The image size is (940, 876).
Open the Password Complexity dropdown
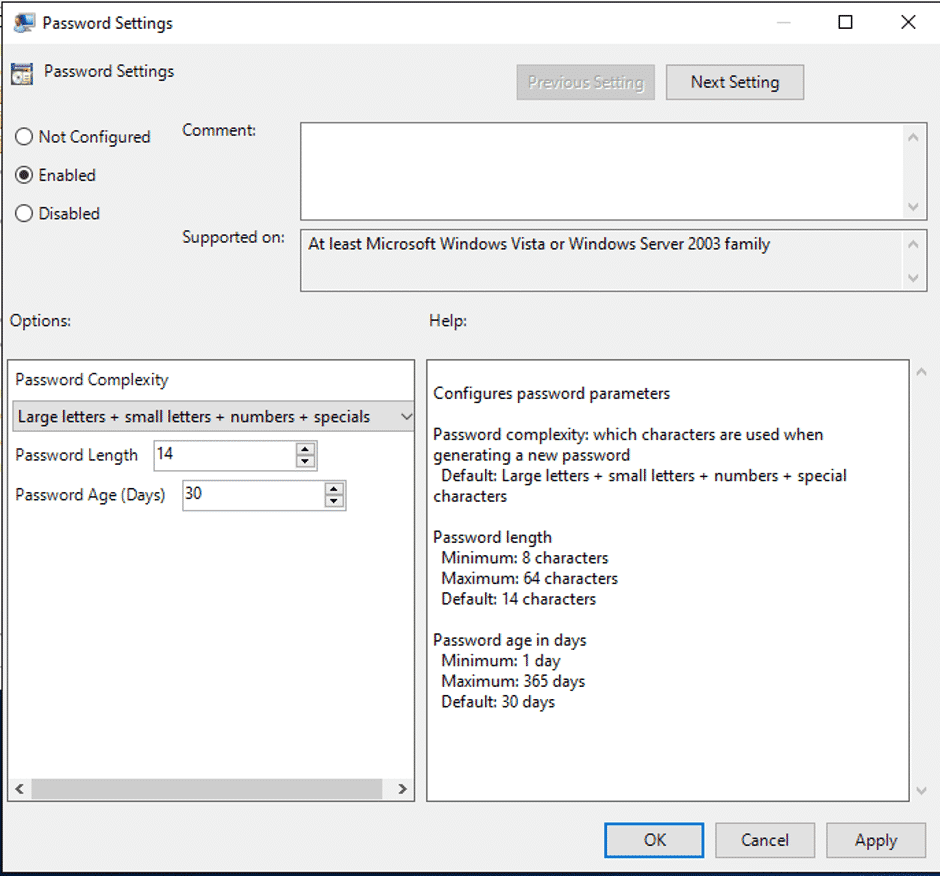tap(405, 416)
